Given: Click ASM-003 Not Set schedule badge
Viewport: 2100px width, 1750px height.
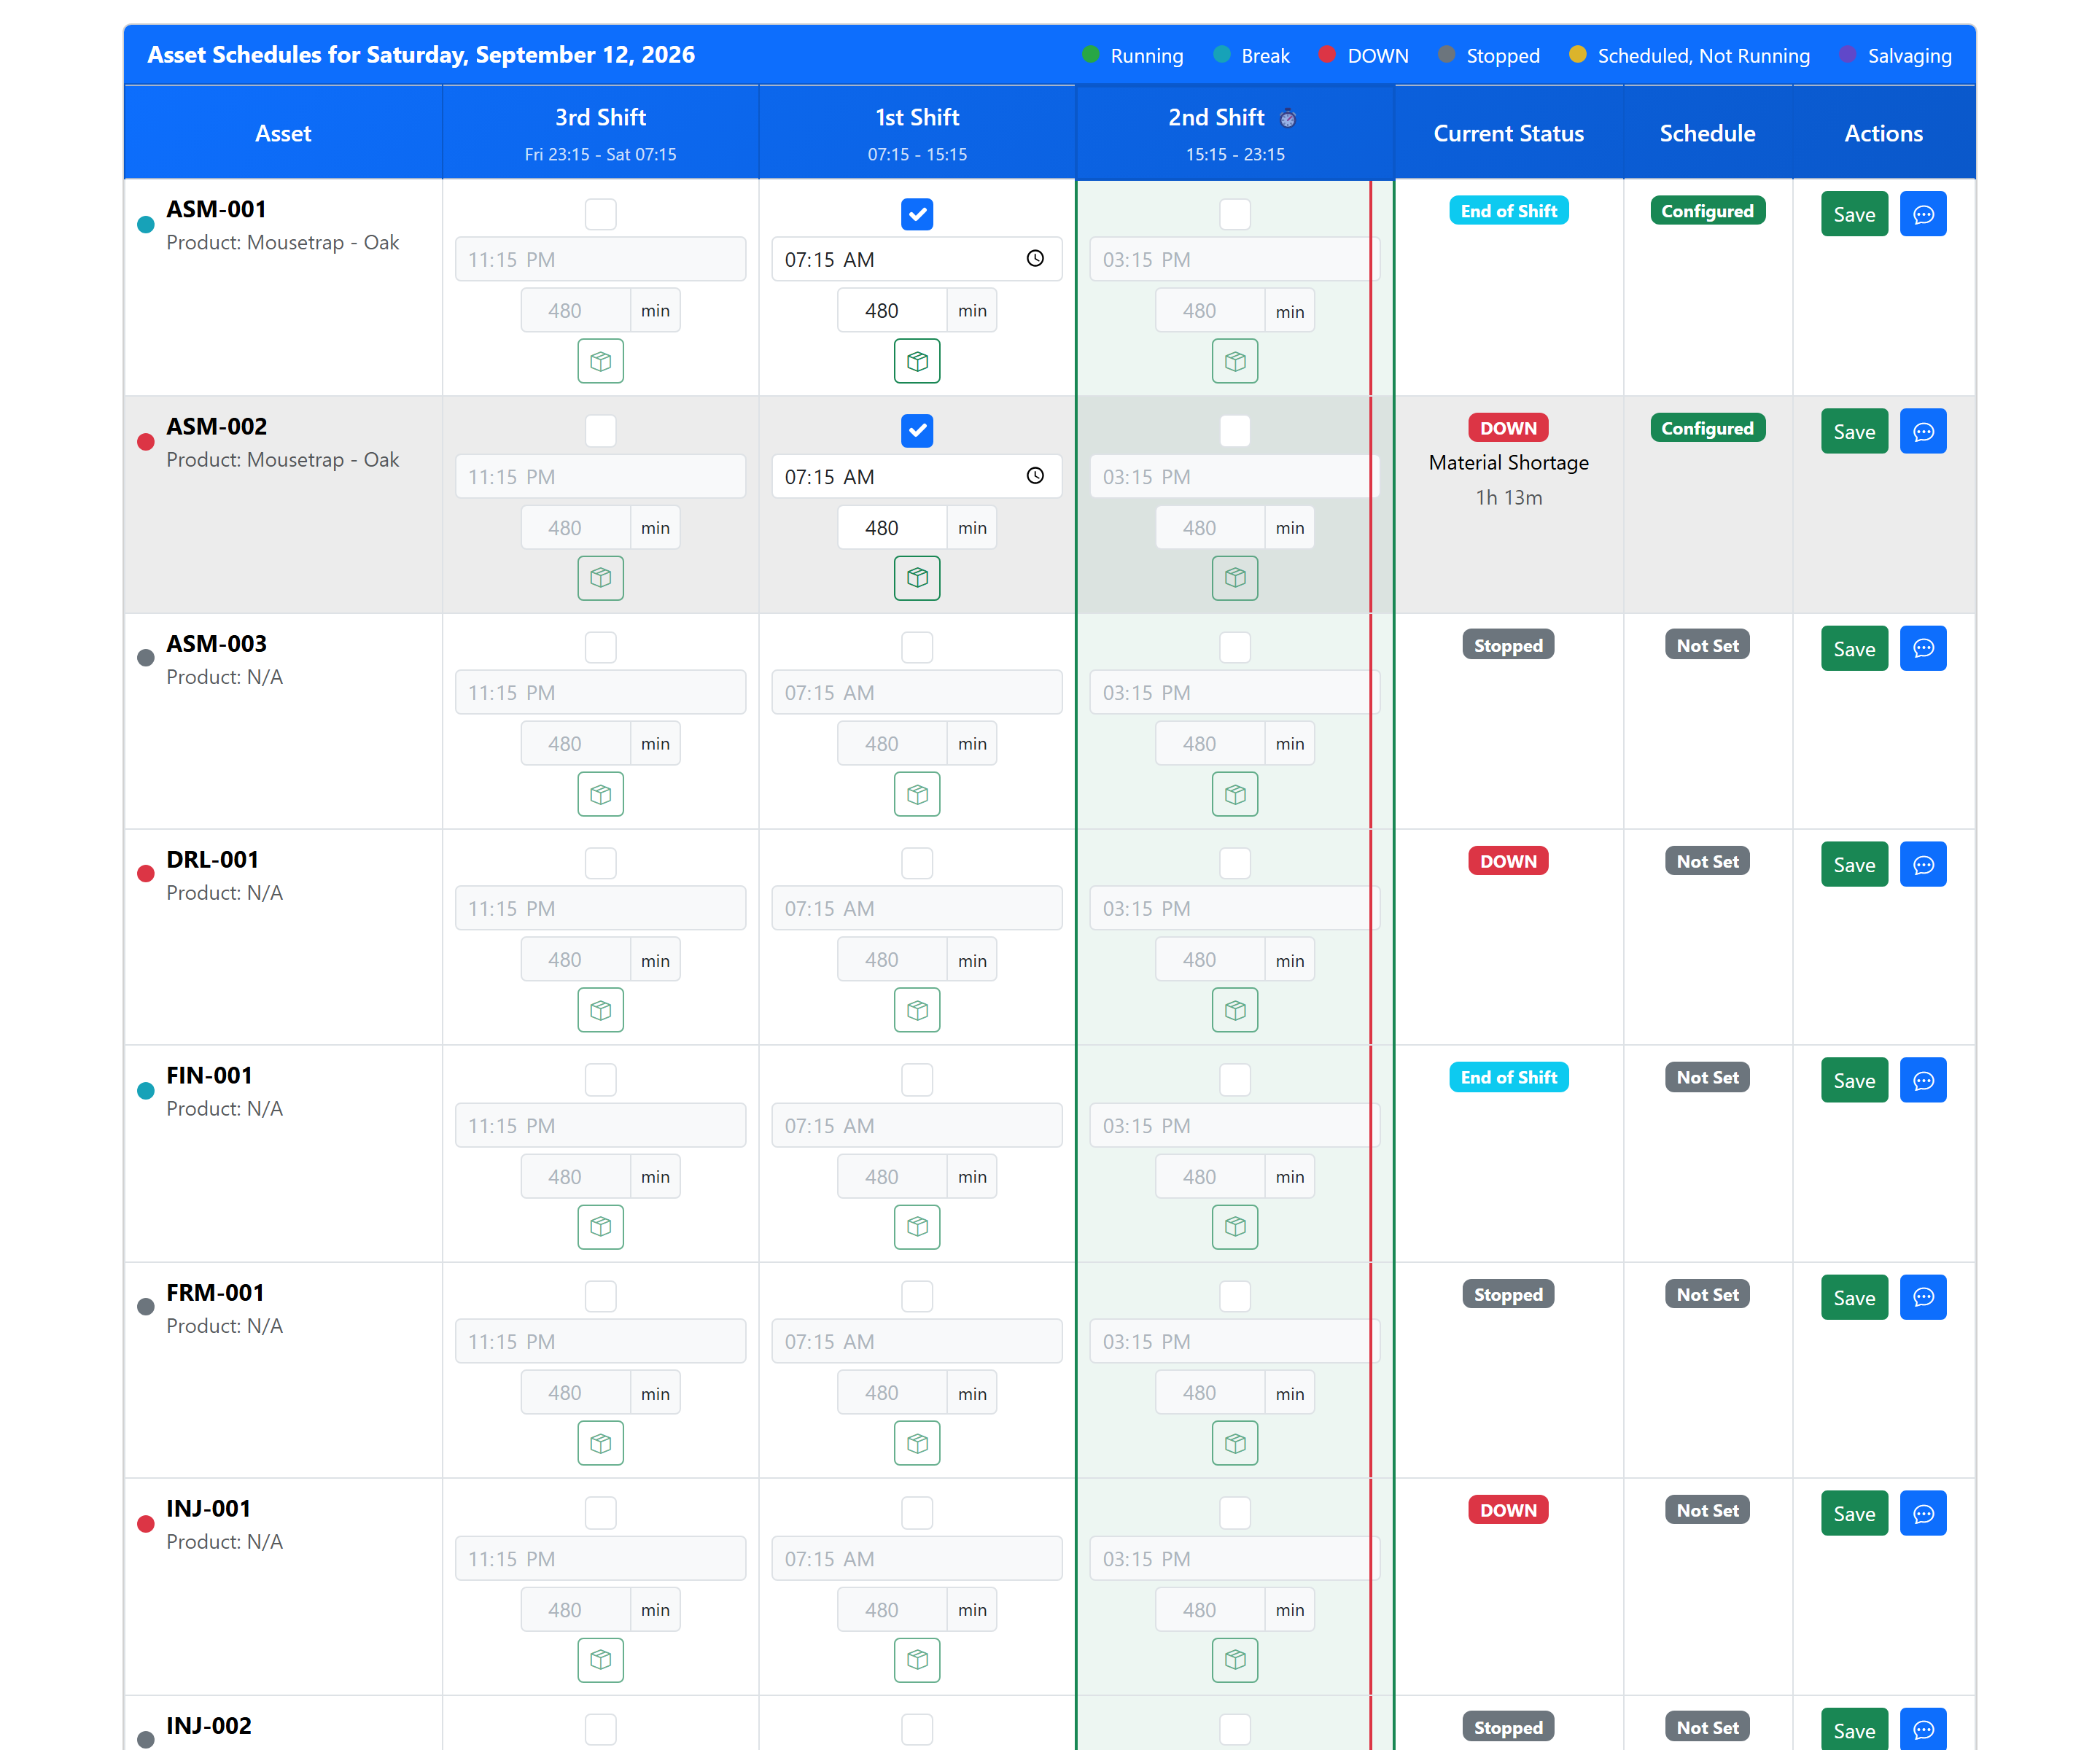Looking at the screenshot, I should tap(1707, 645).
